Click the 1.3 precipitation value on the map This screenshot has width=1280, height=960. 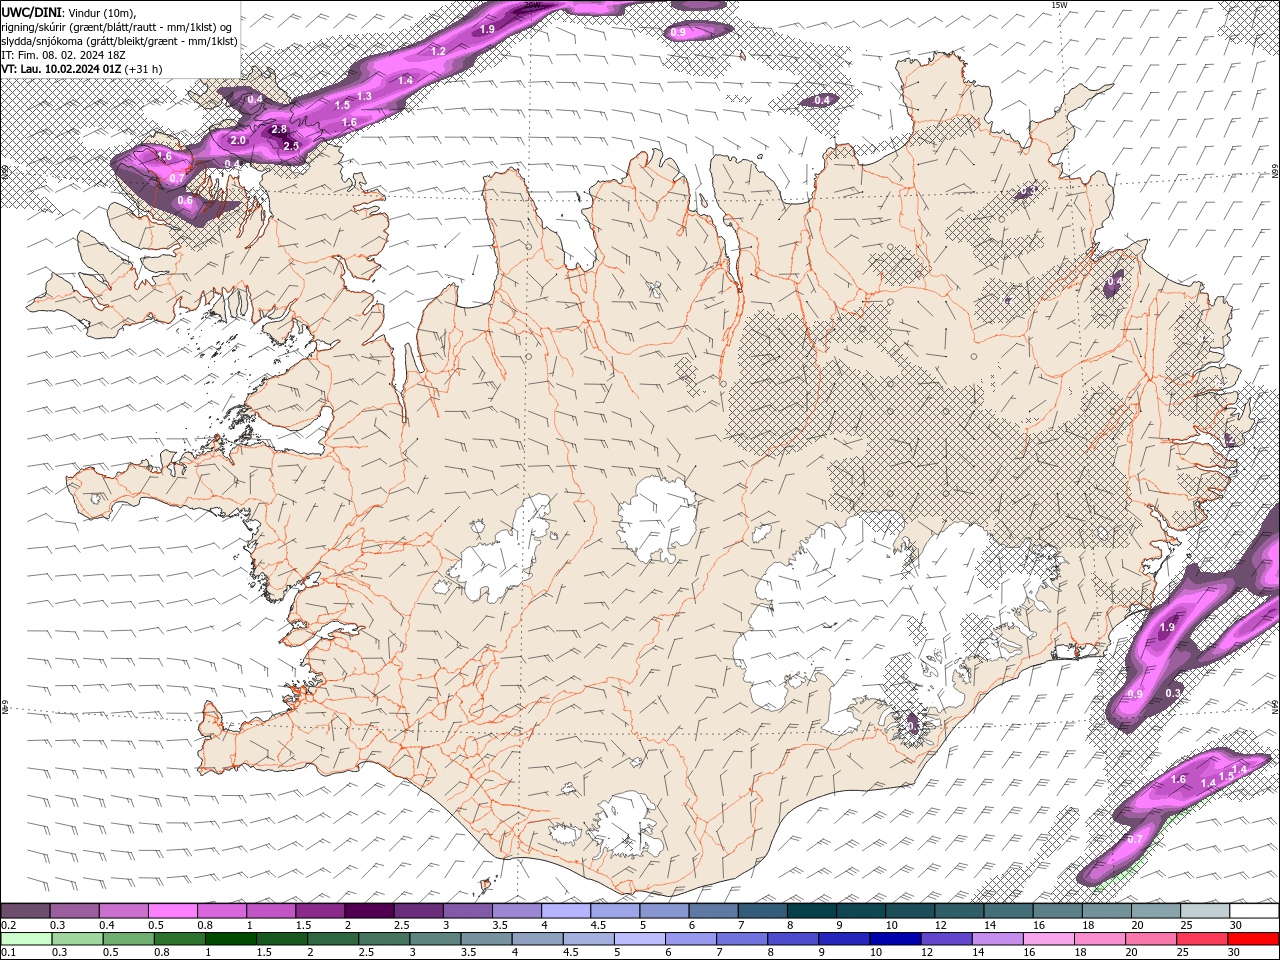[x=365, y=96]
